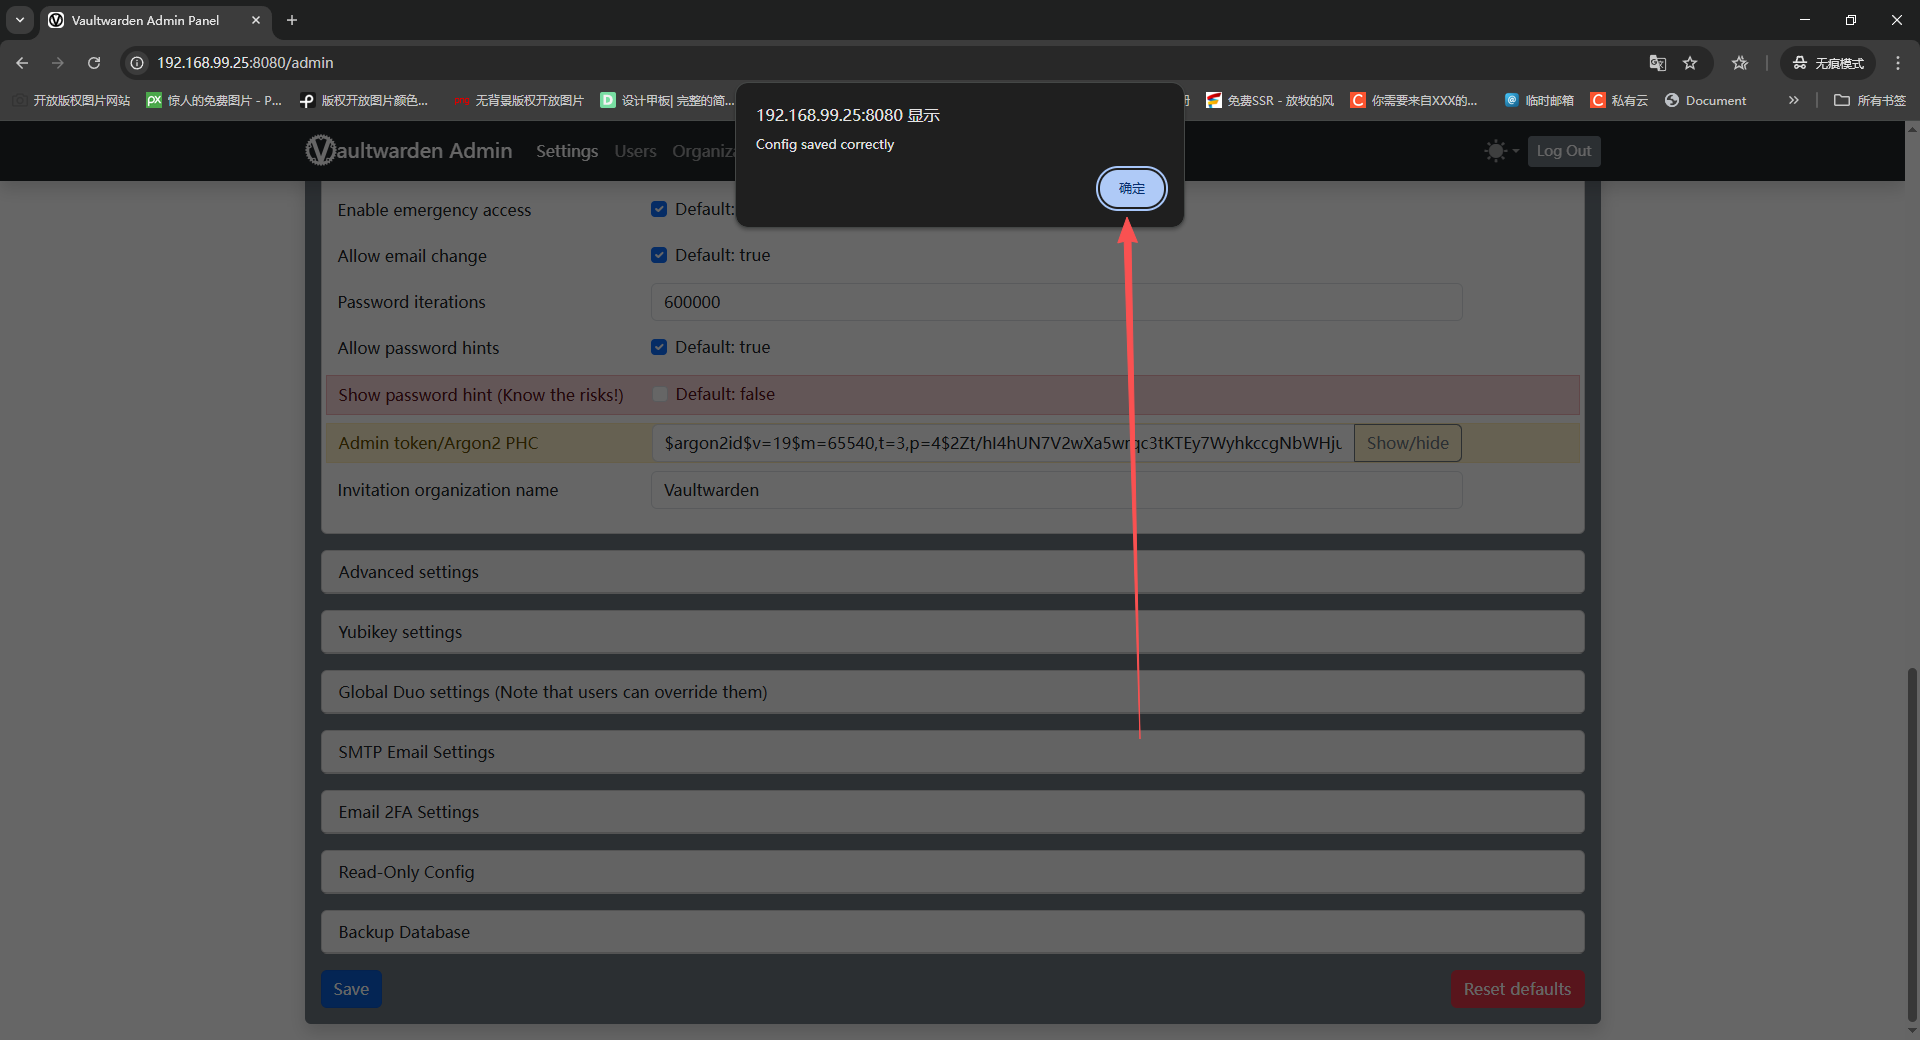Open a new browser tab
This screenshot has width=1920, height=1040.
point(292,20)
